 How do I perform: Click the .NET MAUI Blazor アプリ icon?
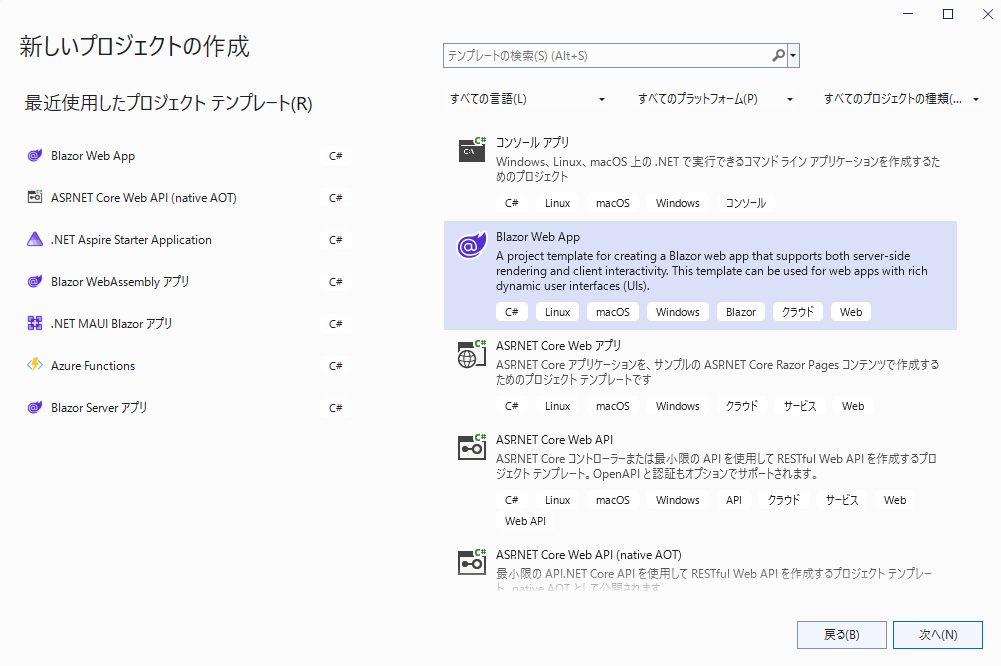click(35, 323)
